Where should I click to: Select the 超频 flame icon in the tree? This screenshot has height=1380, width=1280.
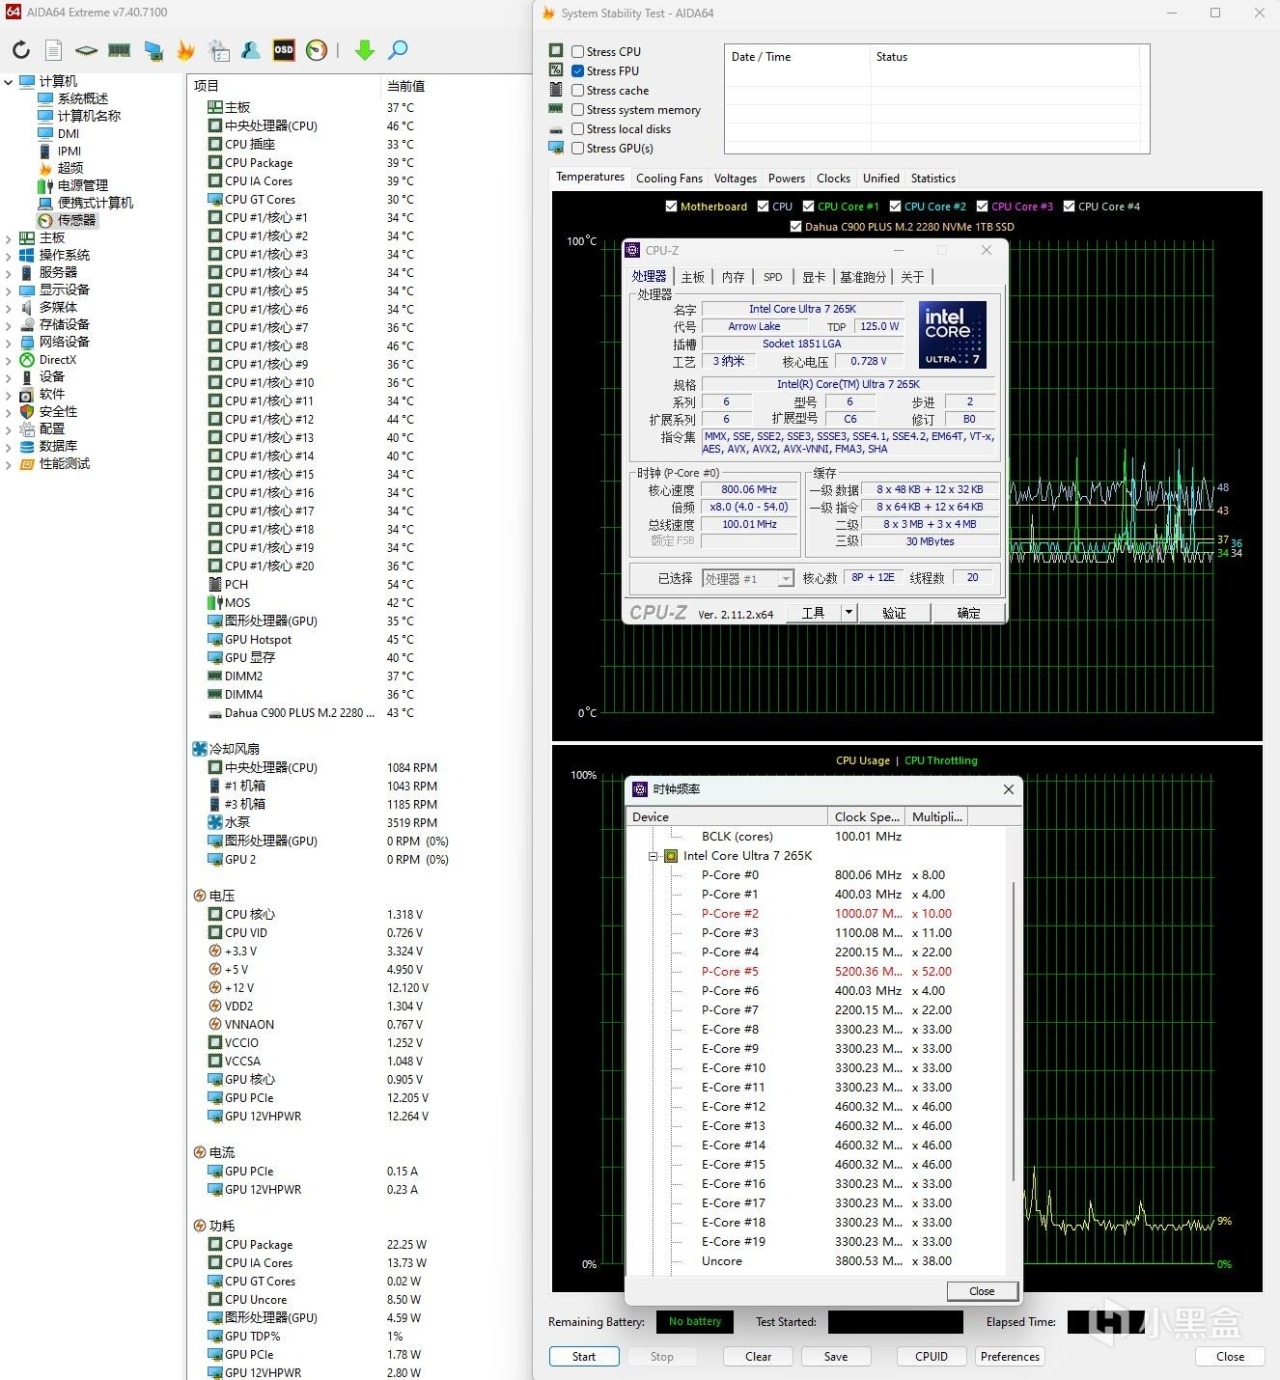pos(45,168)
